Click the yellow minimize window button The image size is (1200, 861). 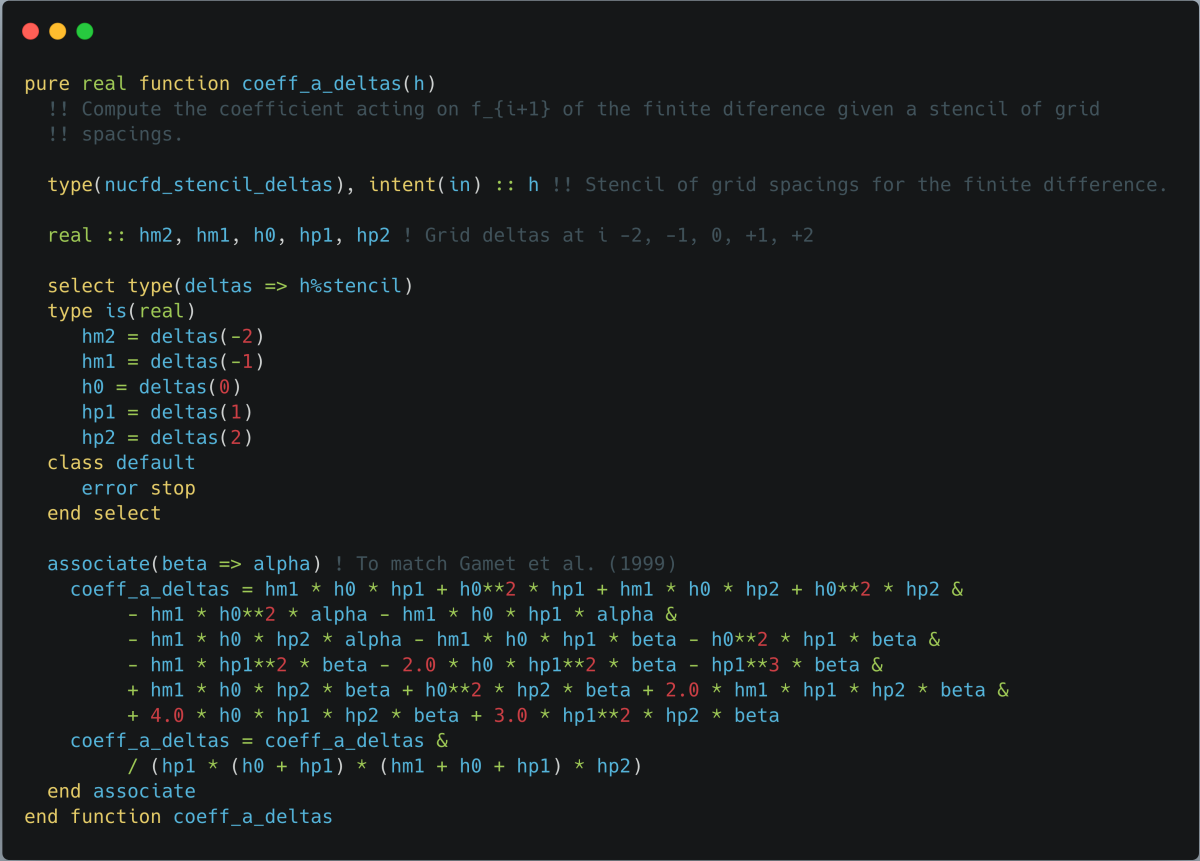coord(57,31)
